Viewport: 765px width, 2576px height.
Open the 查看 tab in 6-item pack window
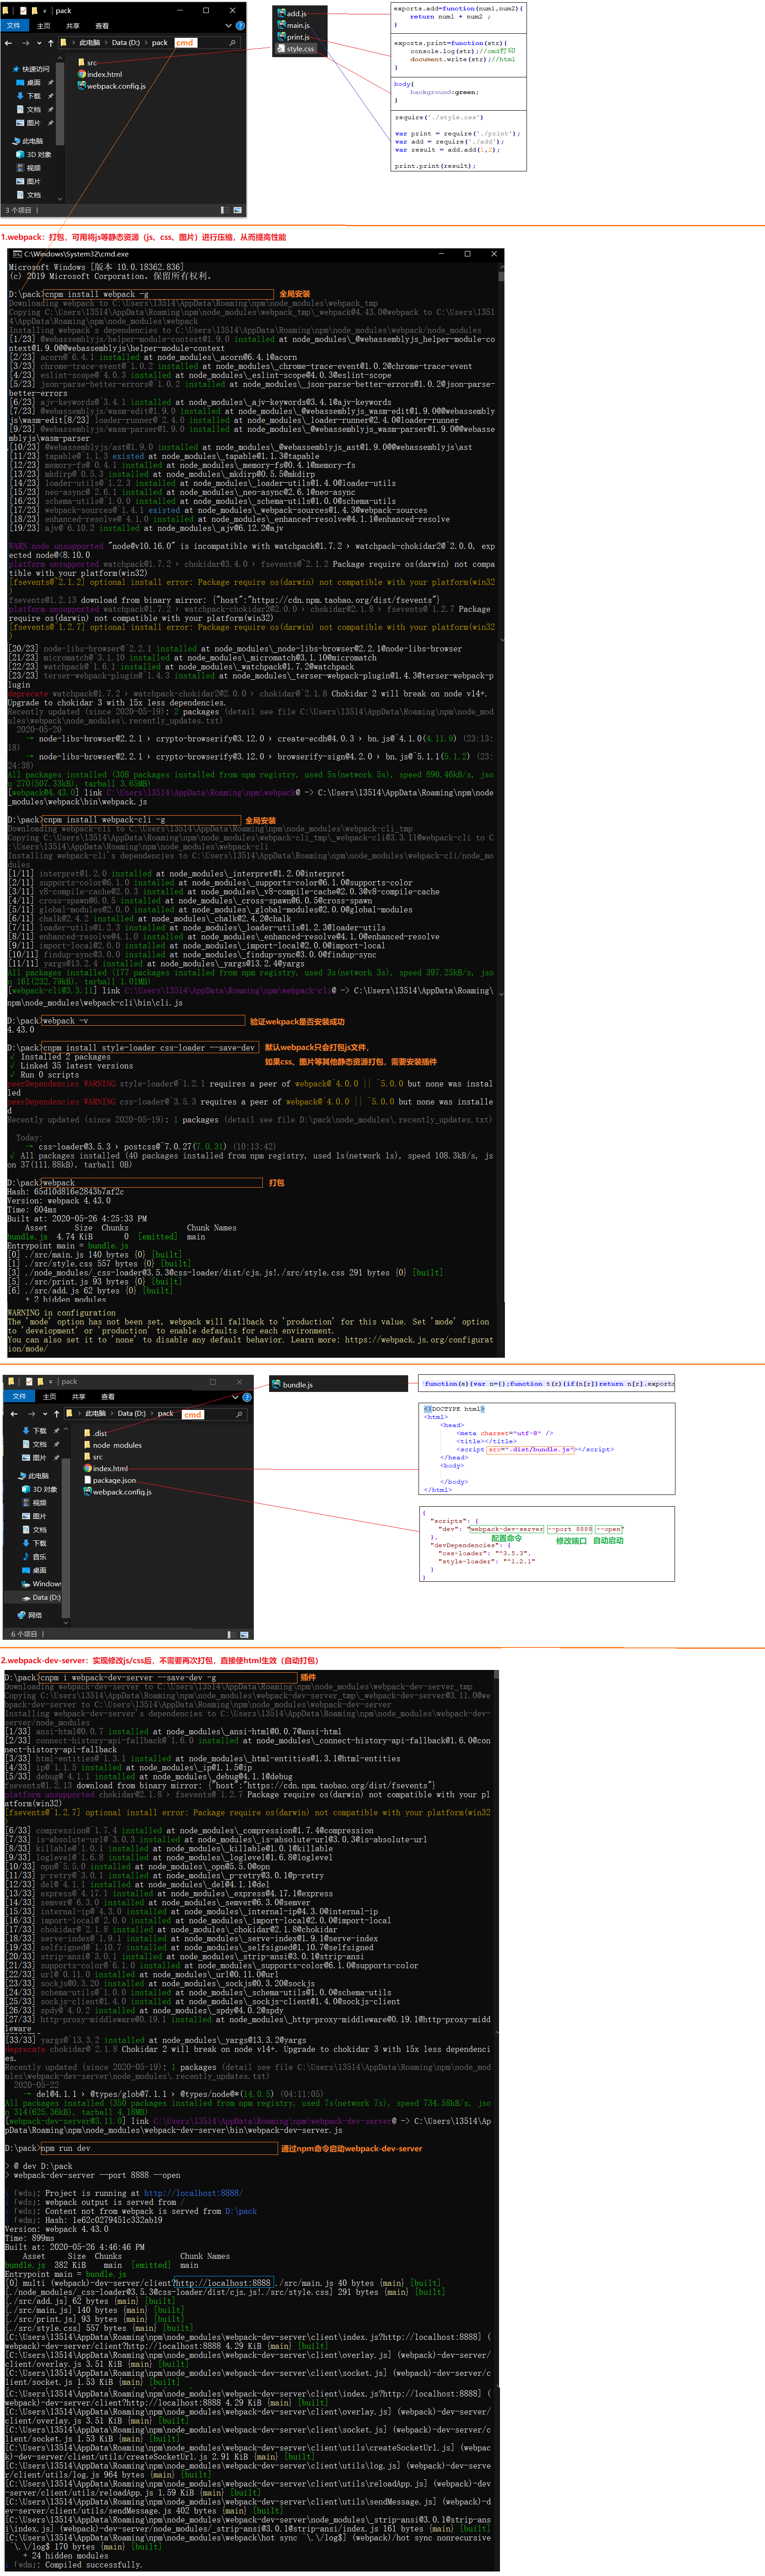pyautogui.click(x=107, y=1397)
